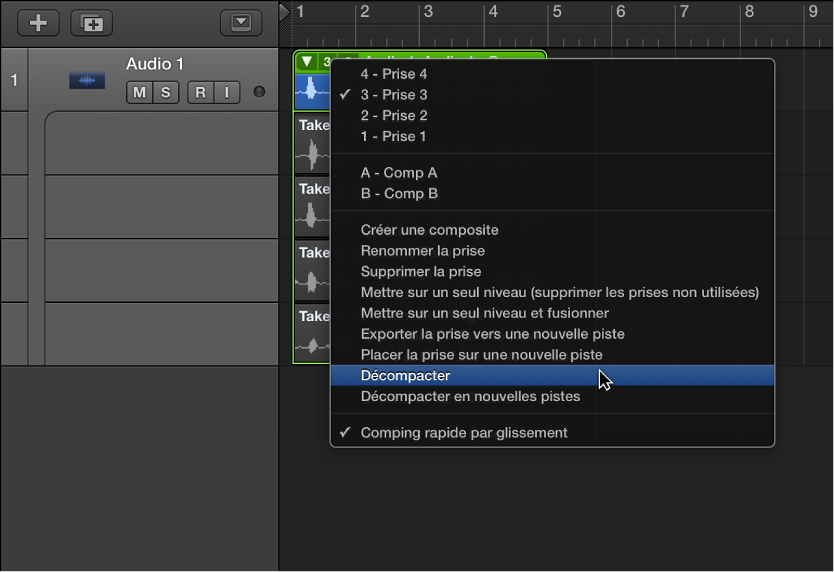Click the playhead marker at ruler start
Viewport: 834px width, 572px height.
(x=285, y=12)
